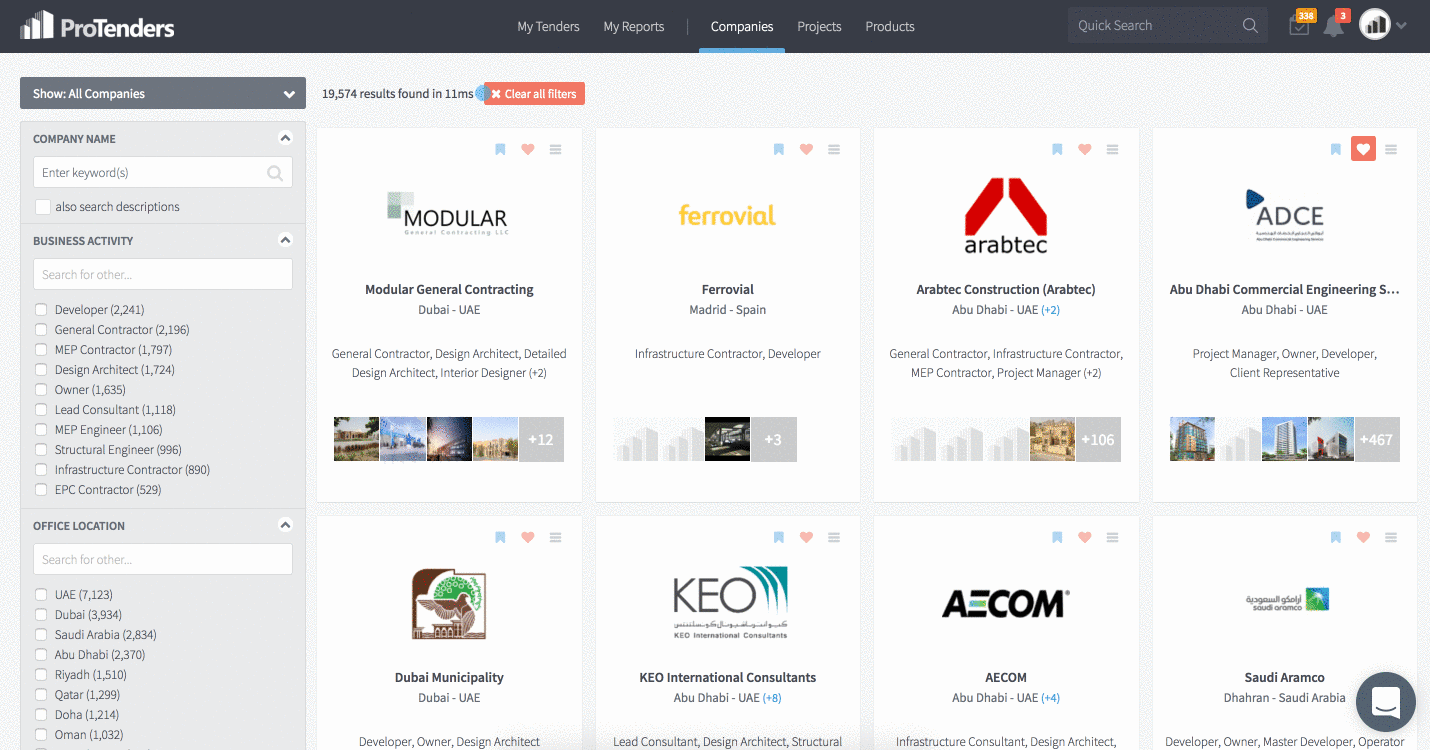
Task: Bookmark Modular General Contracting card
Action: pyautogui.click(x=500, y=149)
